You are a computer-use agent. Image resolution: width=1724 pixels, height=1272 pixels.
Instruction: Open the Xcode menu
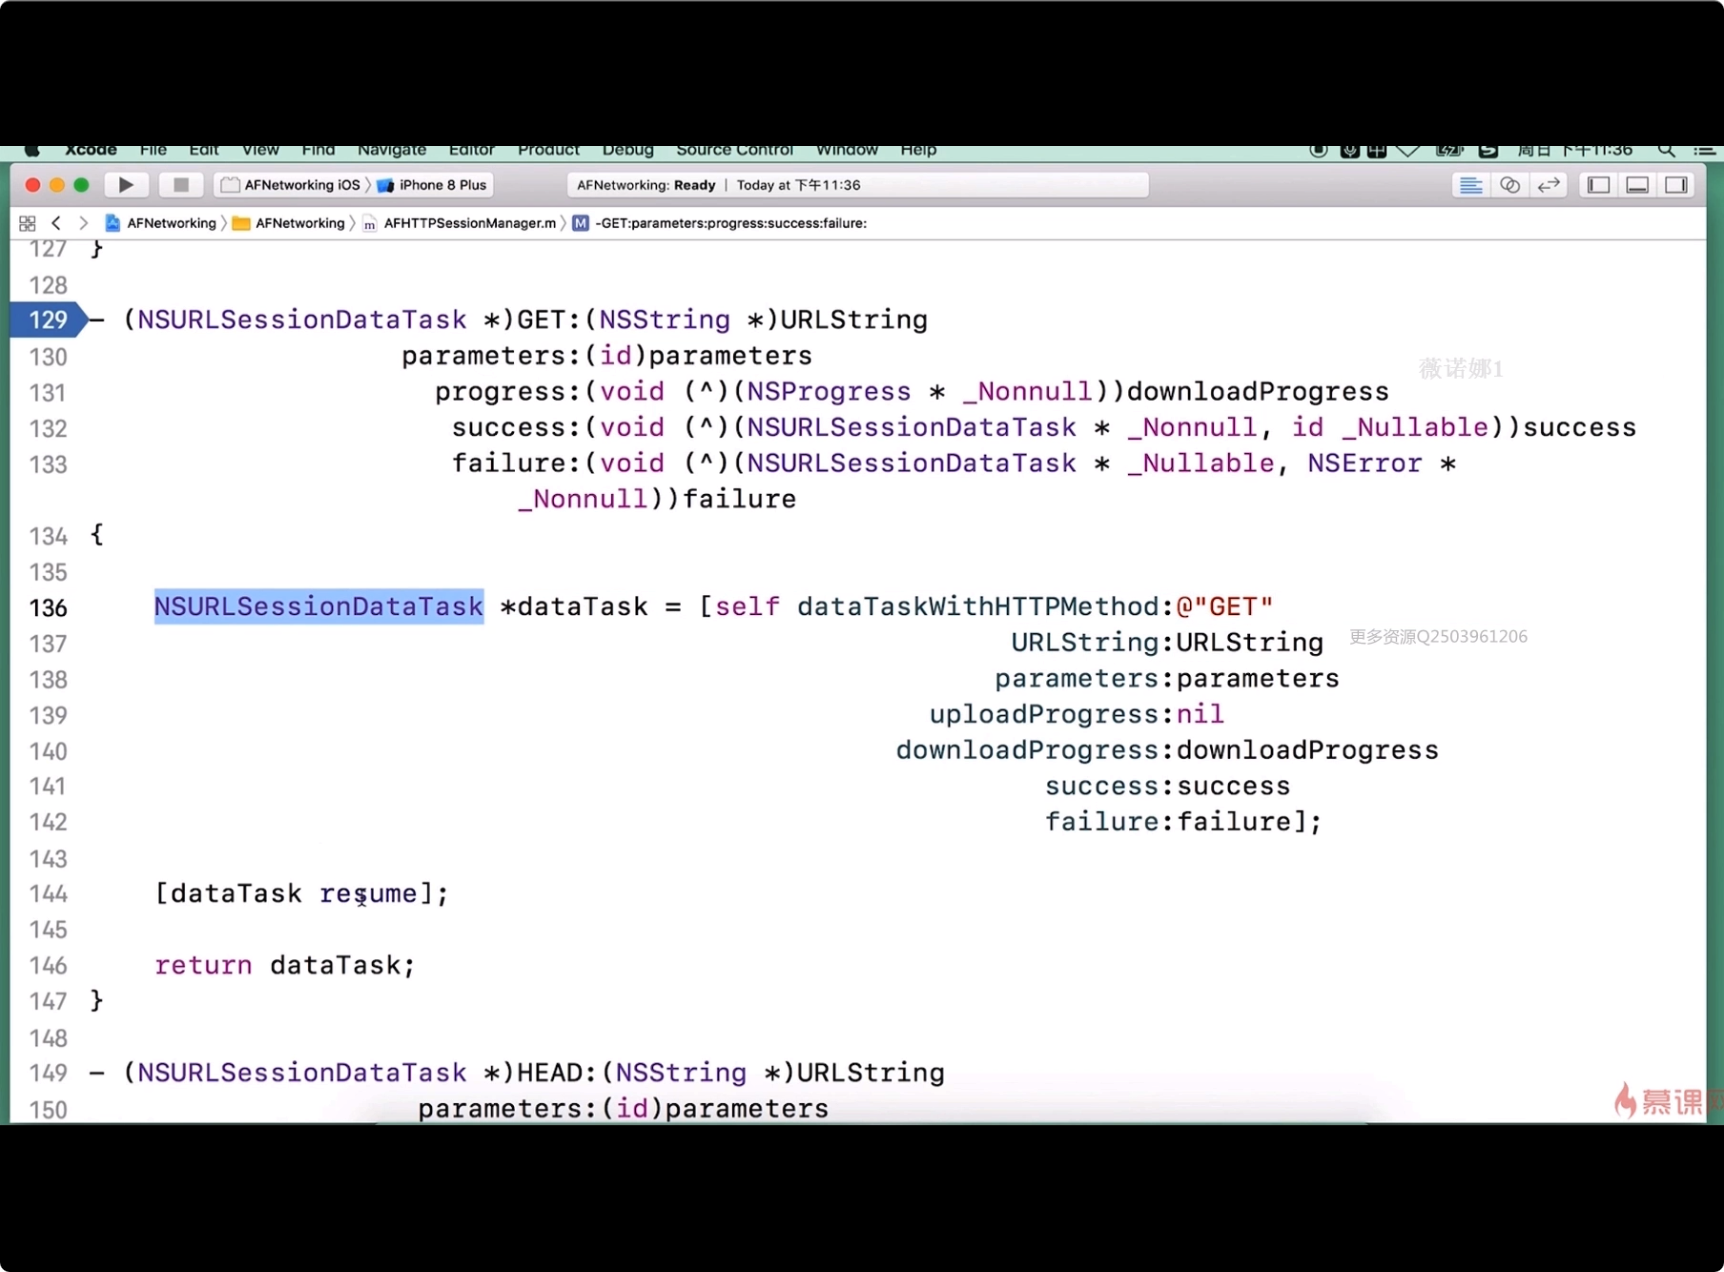(91, 150)
